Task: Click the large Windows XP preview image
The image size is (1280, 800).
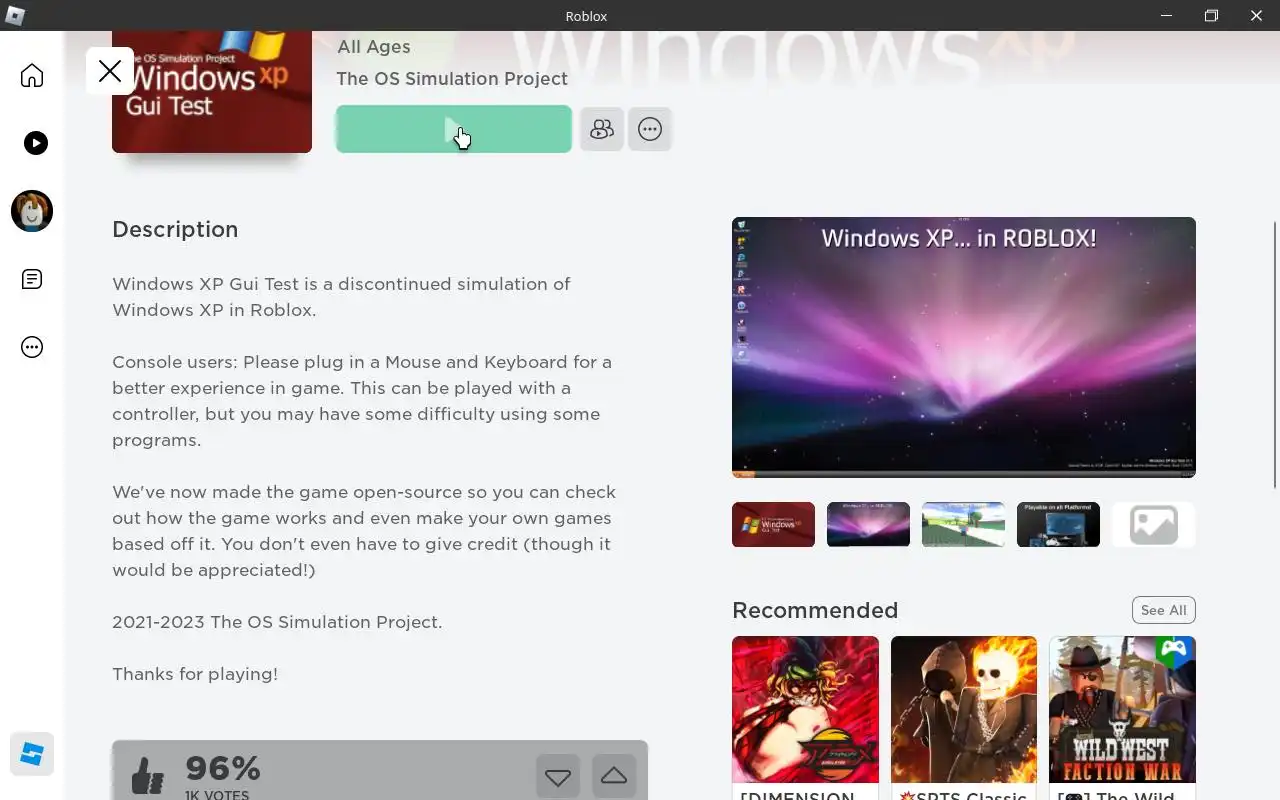Action: [964, 347]
